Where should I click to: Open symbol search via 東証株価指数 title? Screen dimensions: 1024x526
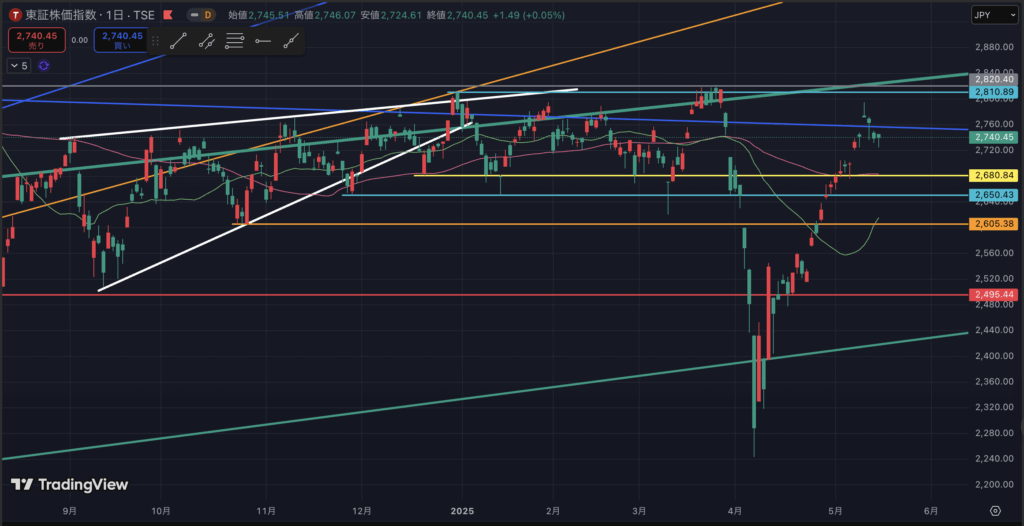pyautogui.click(x=66, y=15)
